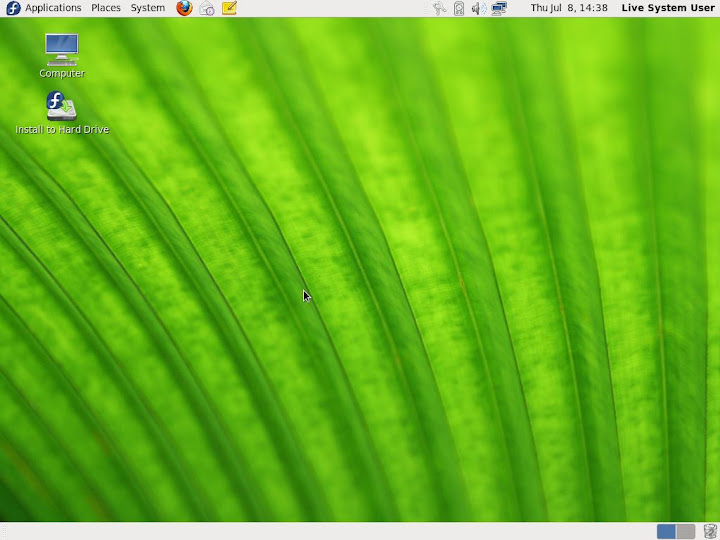The height and width of the screenshot is (540, 720).
Task: Switch to the first blue workspace
Action: pos(666,531)
